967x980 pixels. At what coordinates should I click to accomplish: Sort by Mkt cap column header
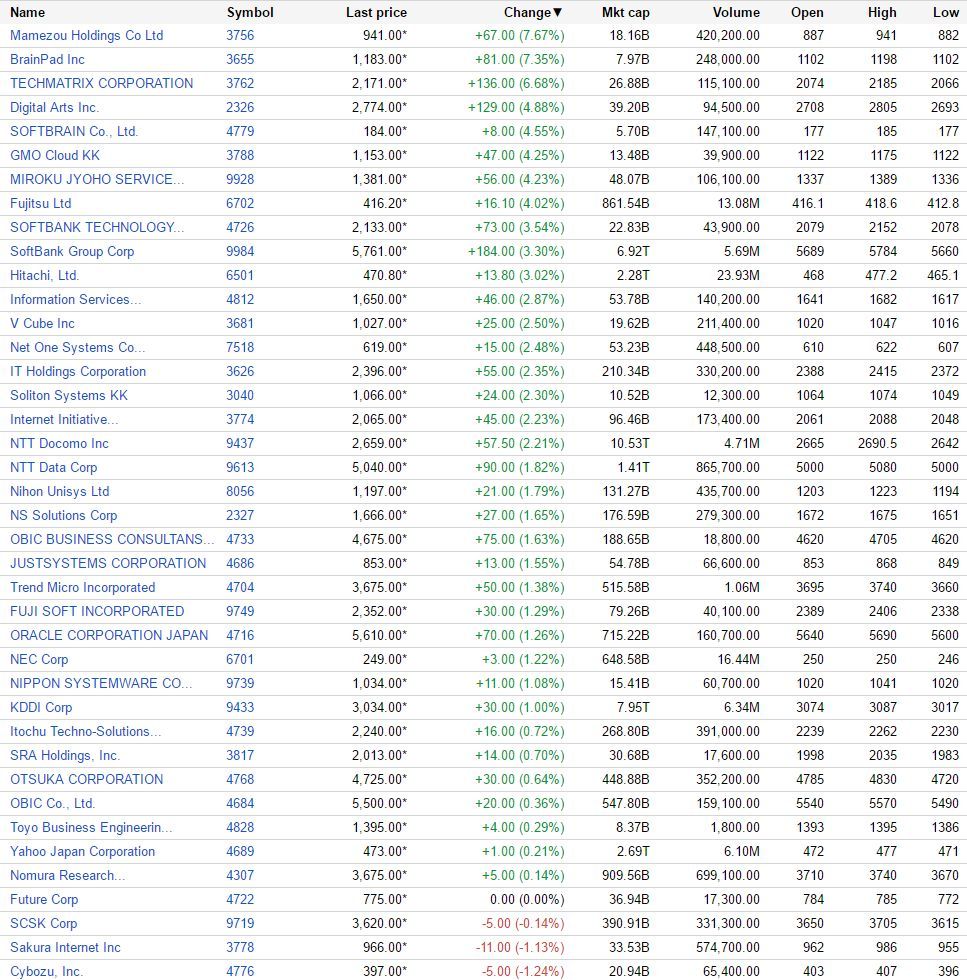(626, 12)
